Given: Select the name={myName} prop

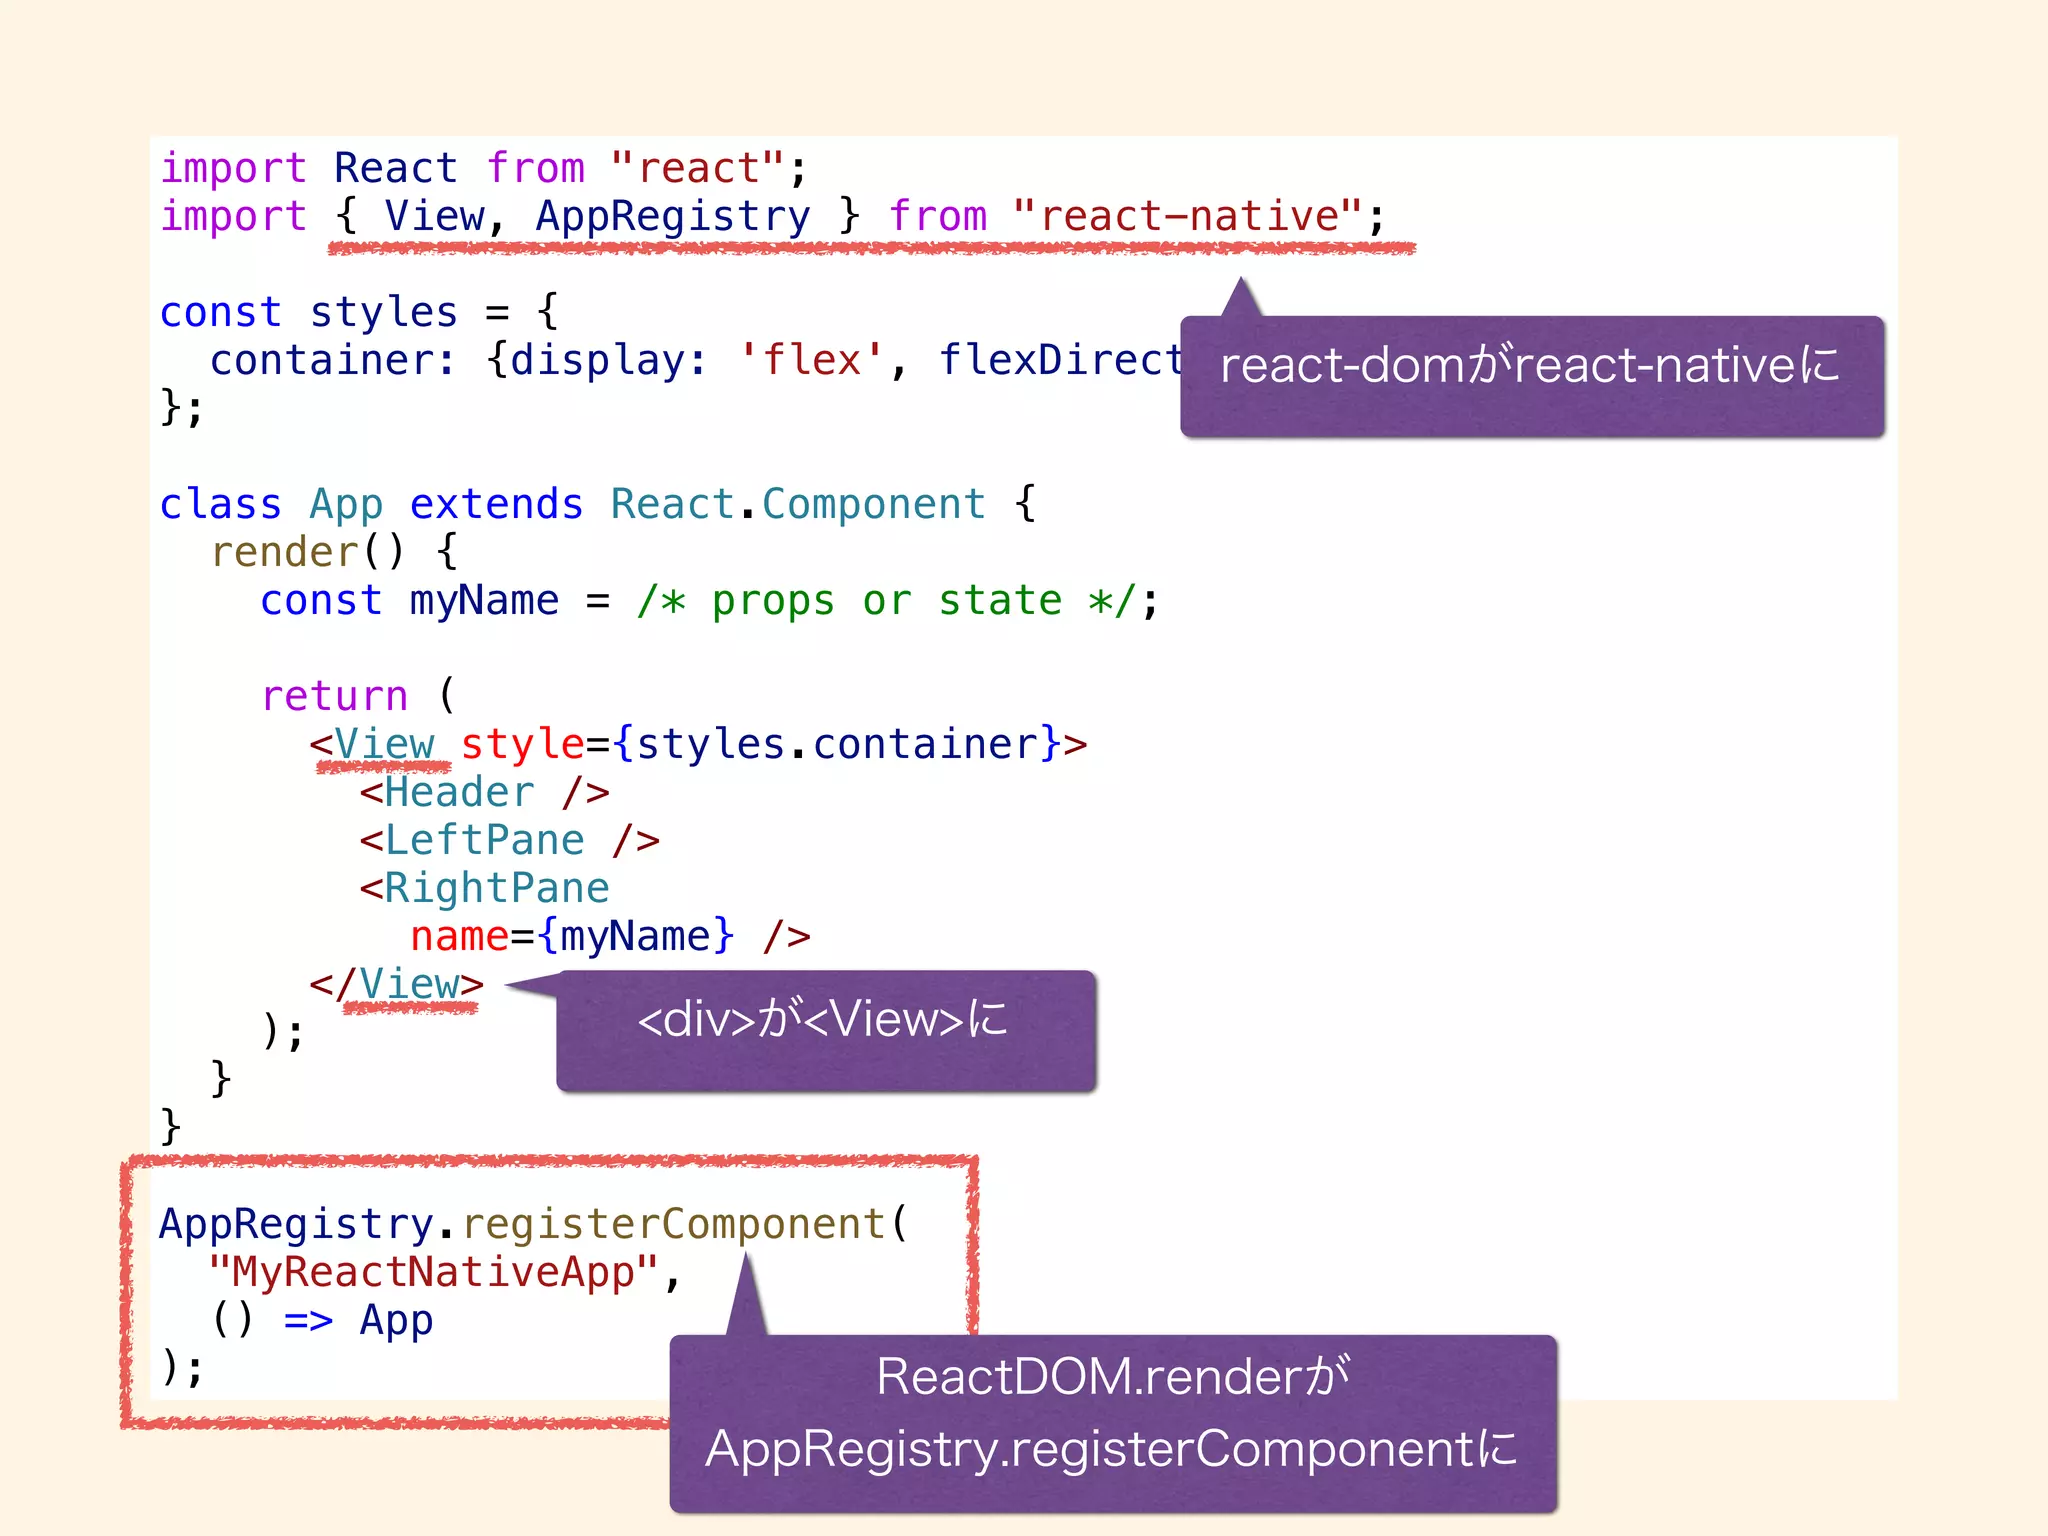Looking at the screenshot, I should tap(572, 937).
